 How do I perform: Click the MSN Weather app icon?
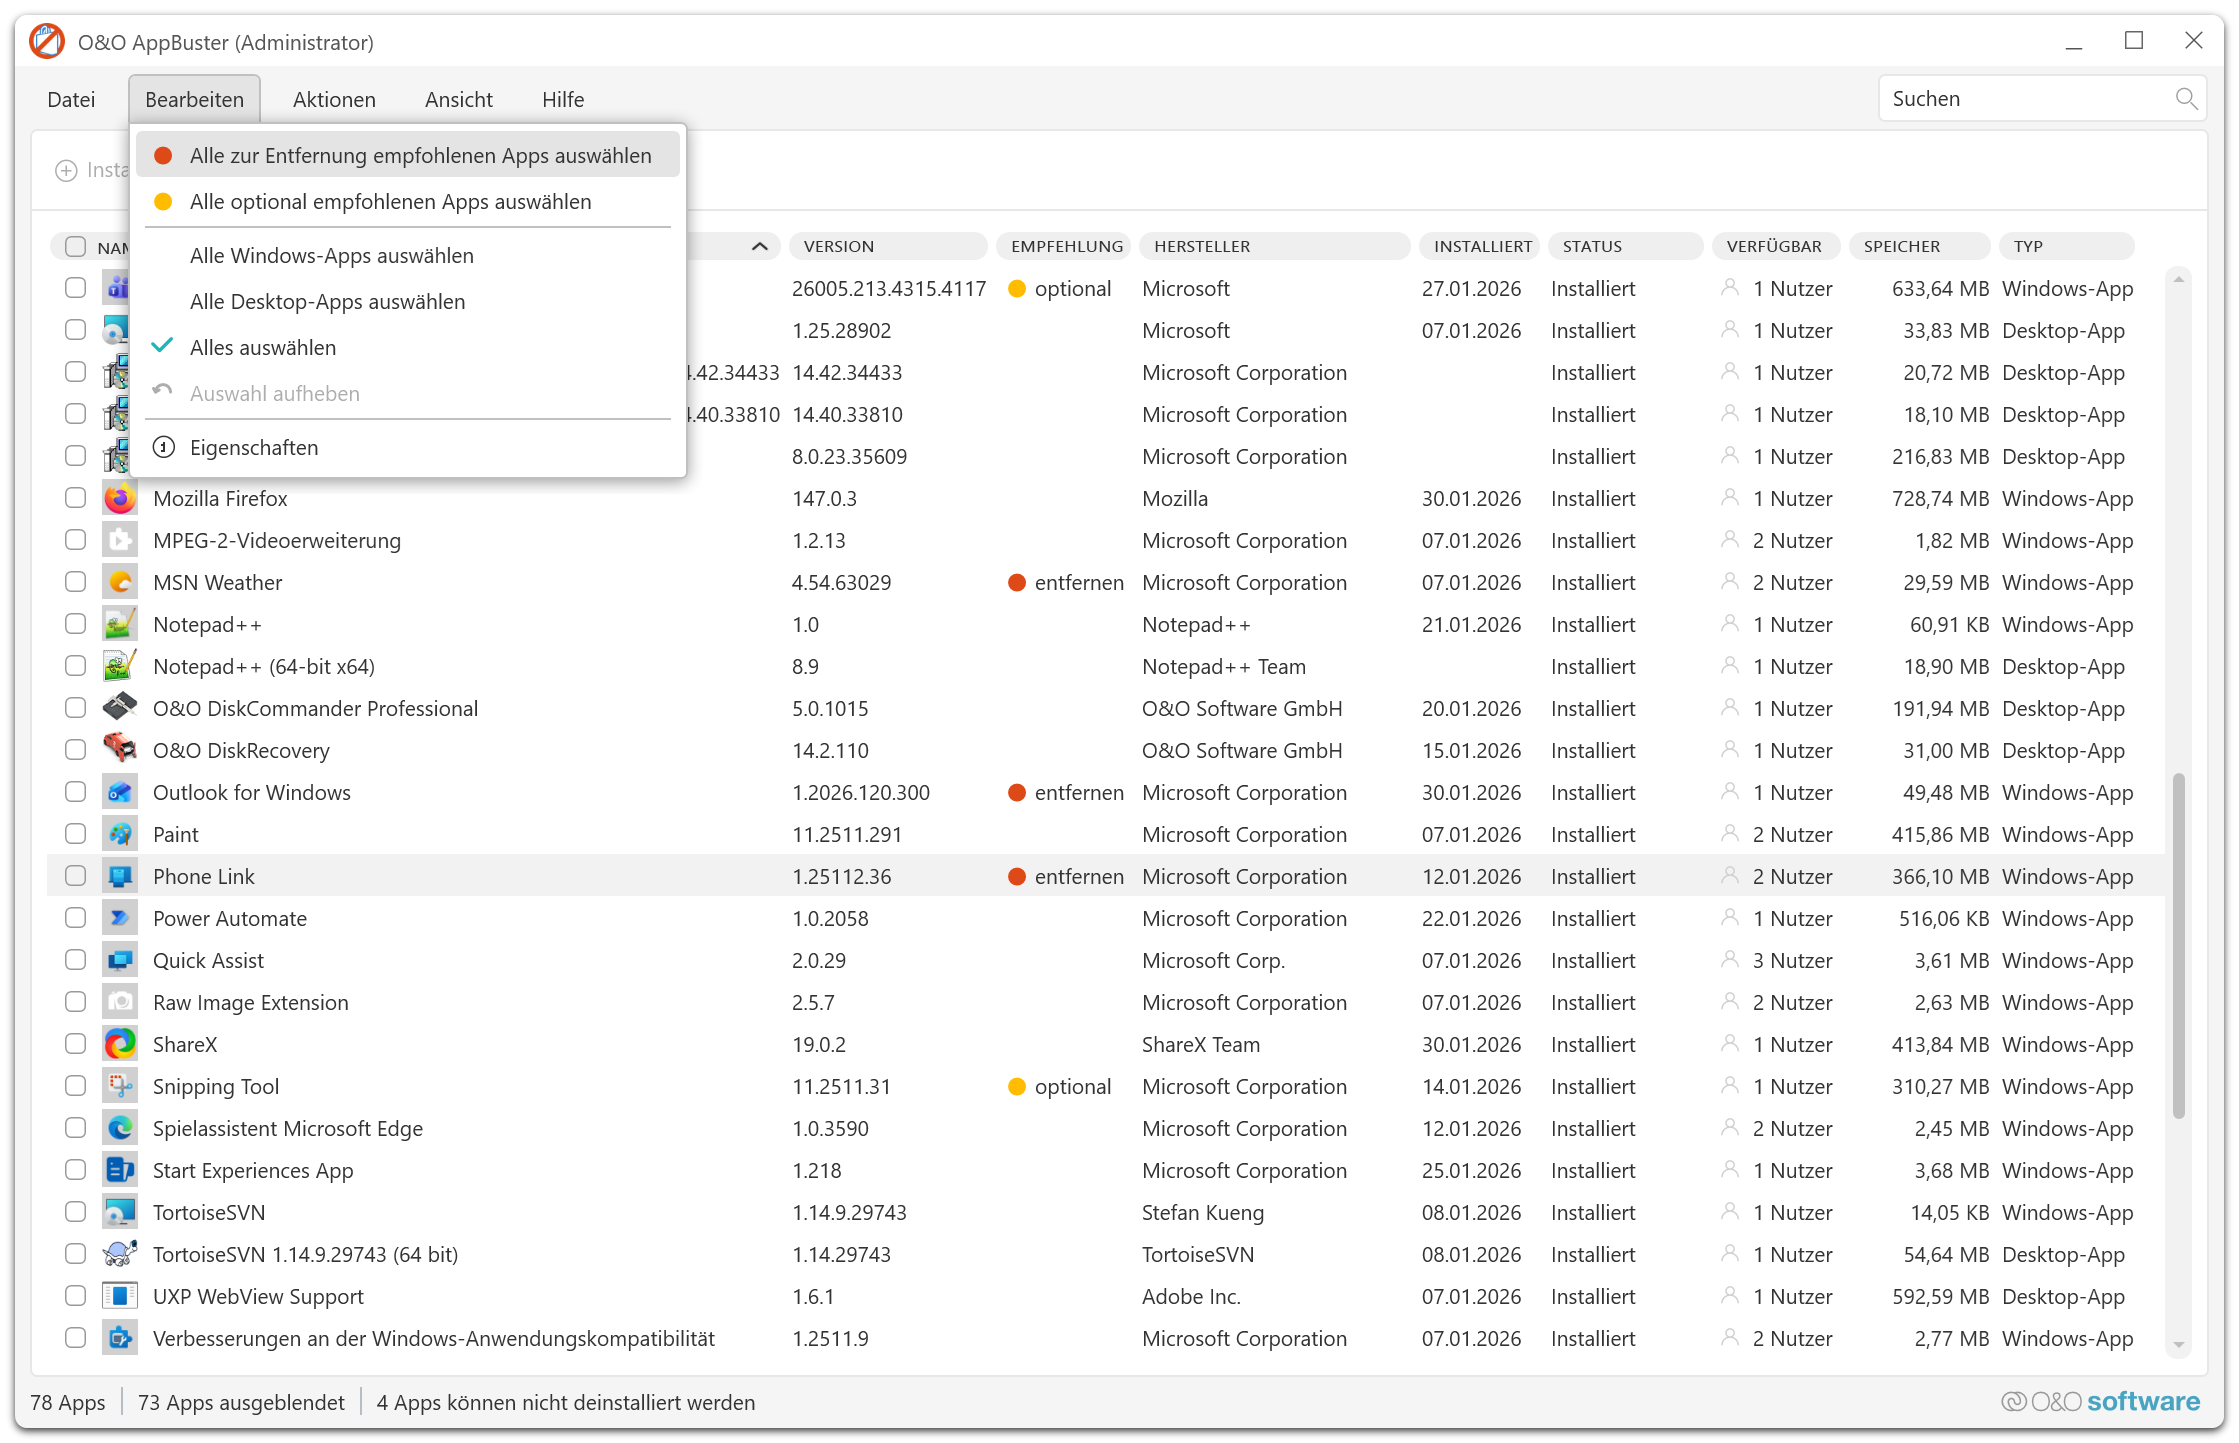[x=120, y=582]
